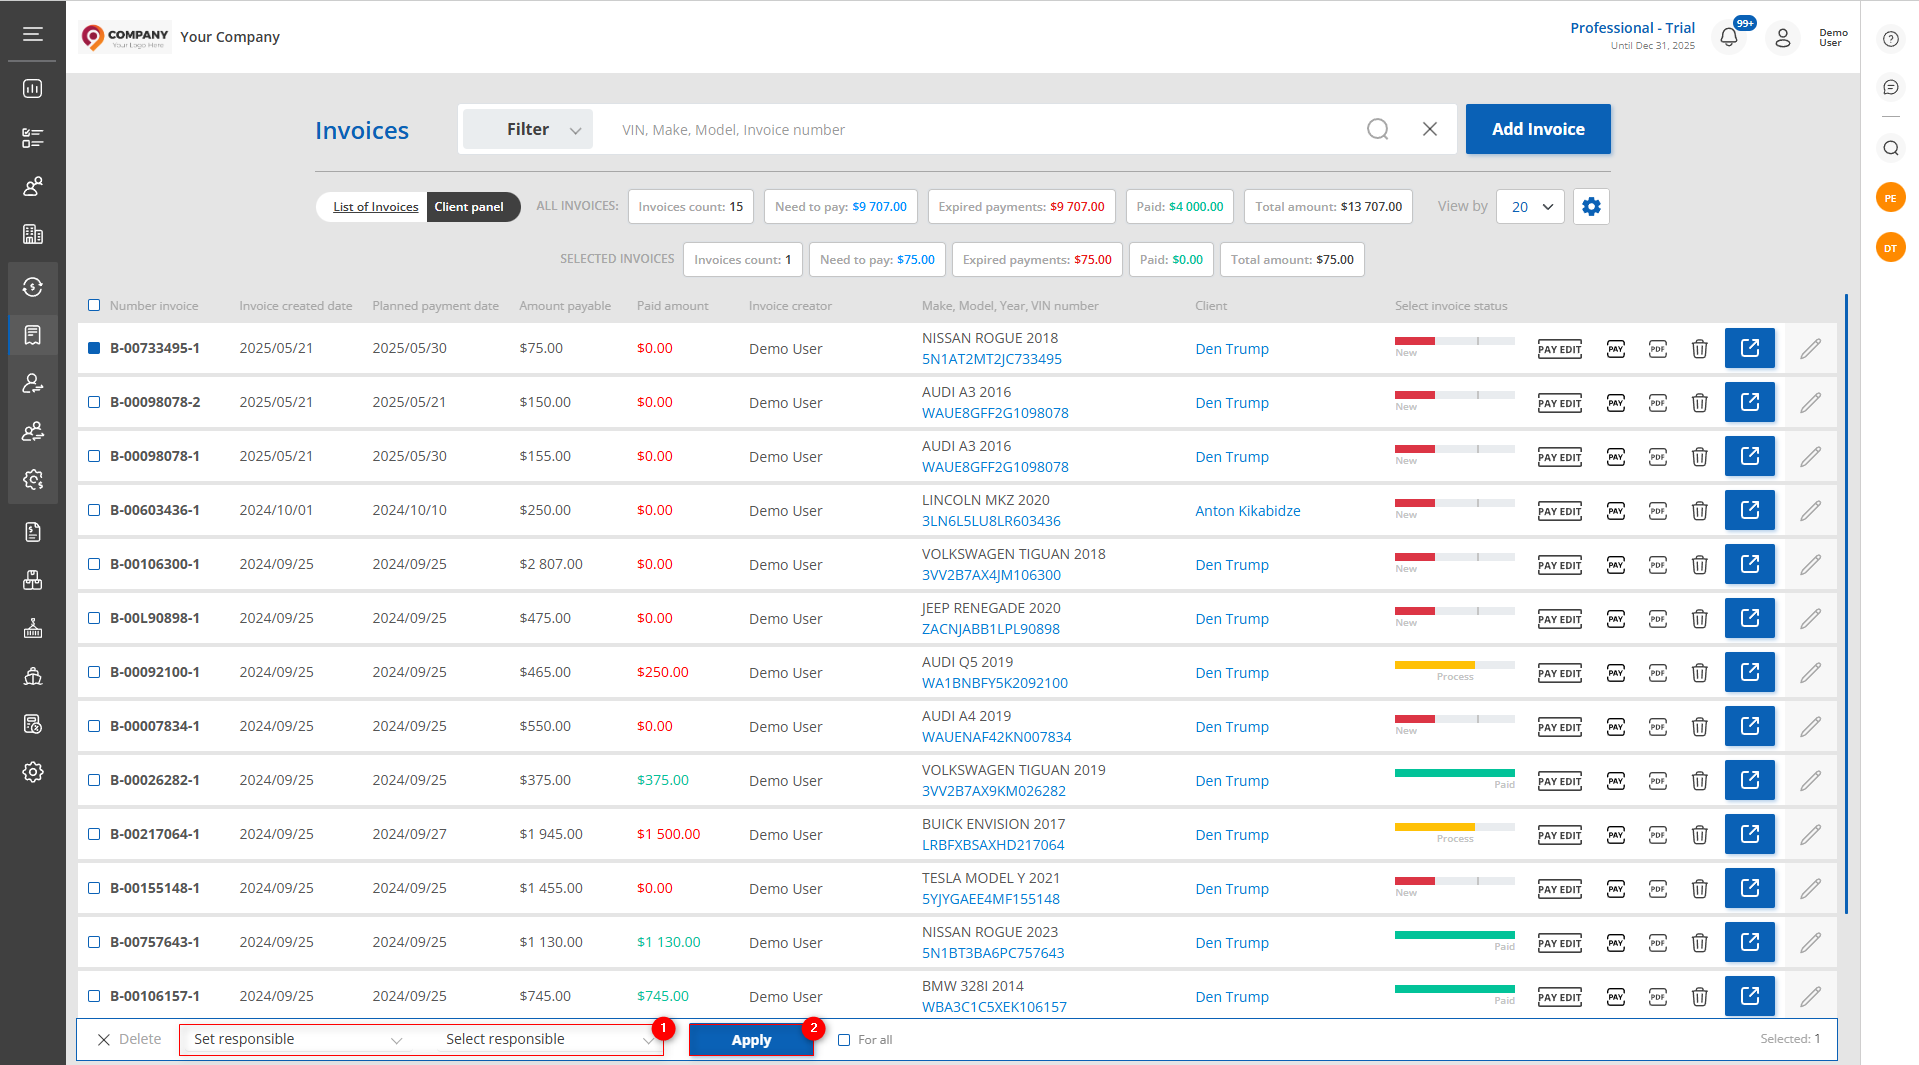The width and height of the screenshot is (1919, 1065).
Task: Check invoice B-00098078-1 checkbox
Action: [94, 456]
